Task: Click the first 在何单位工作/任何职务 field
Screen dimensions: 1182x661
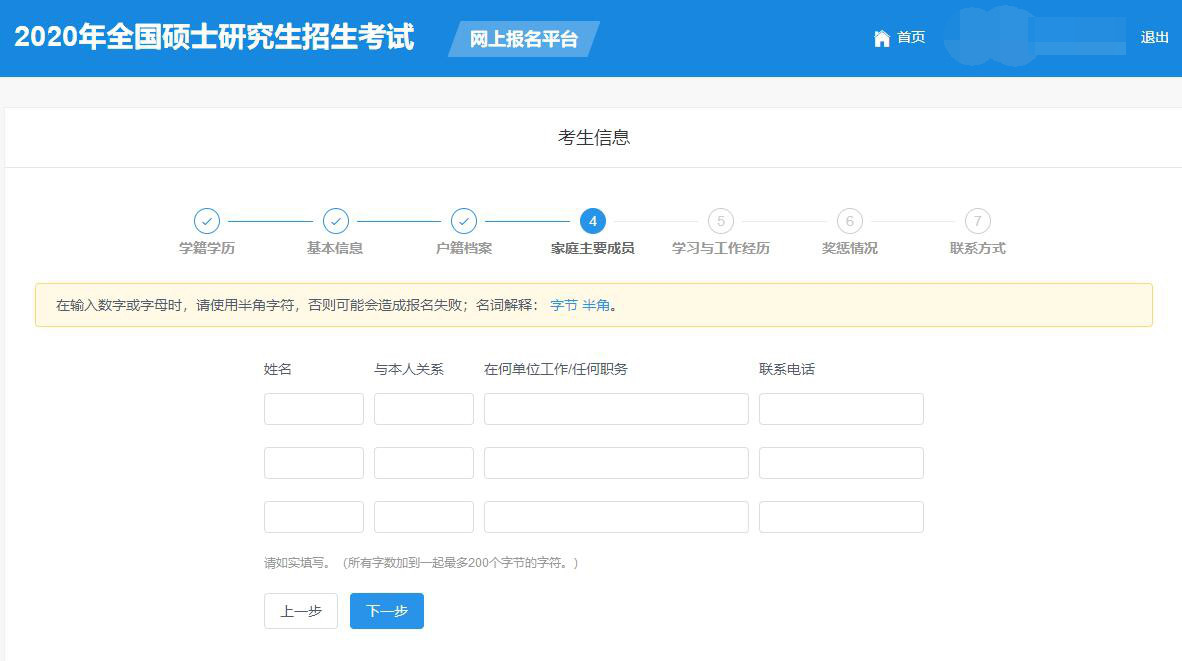Action: click(x=615, y=408)
